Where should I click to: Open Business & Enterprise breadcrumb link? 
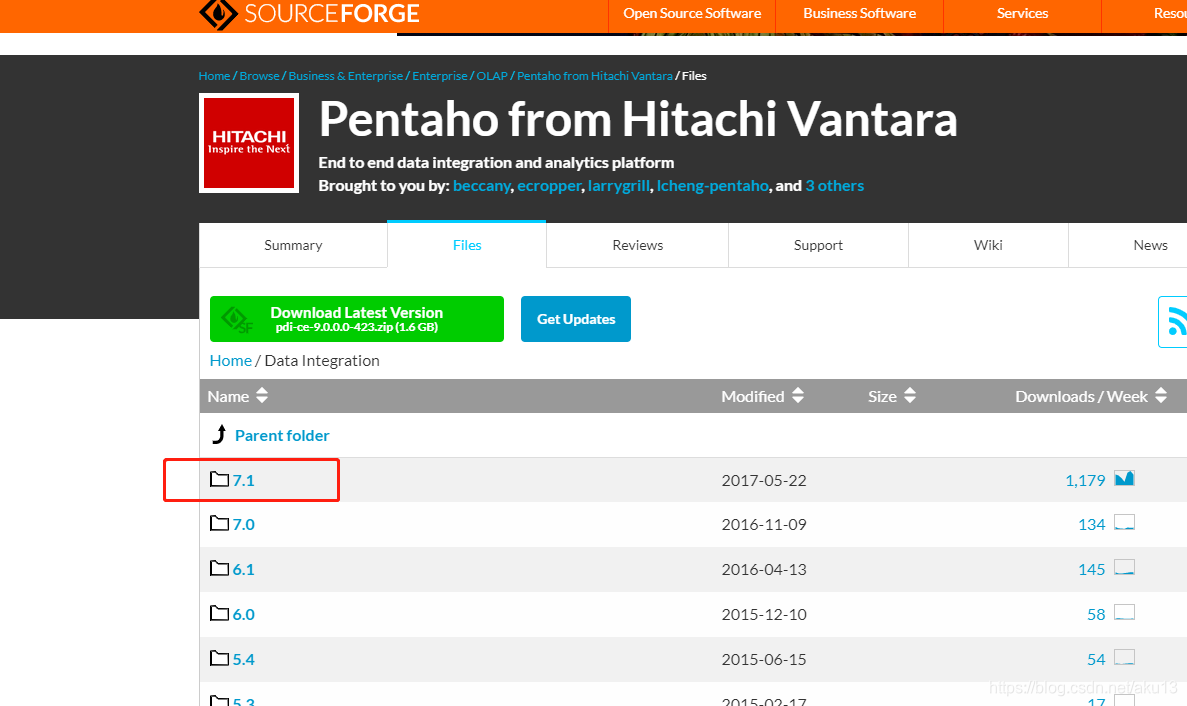click(x=345, y=76)
